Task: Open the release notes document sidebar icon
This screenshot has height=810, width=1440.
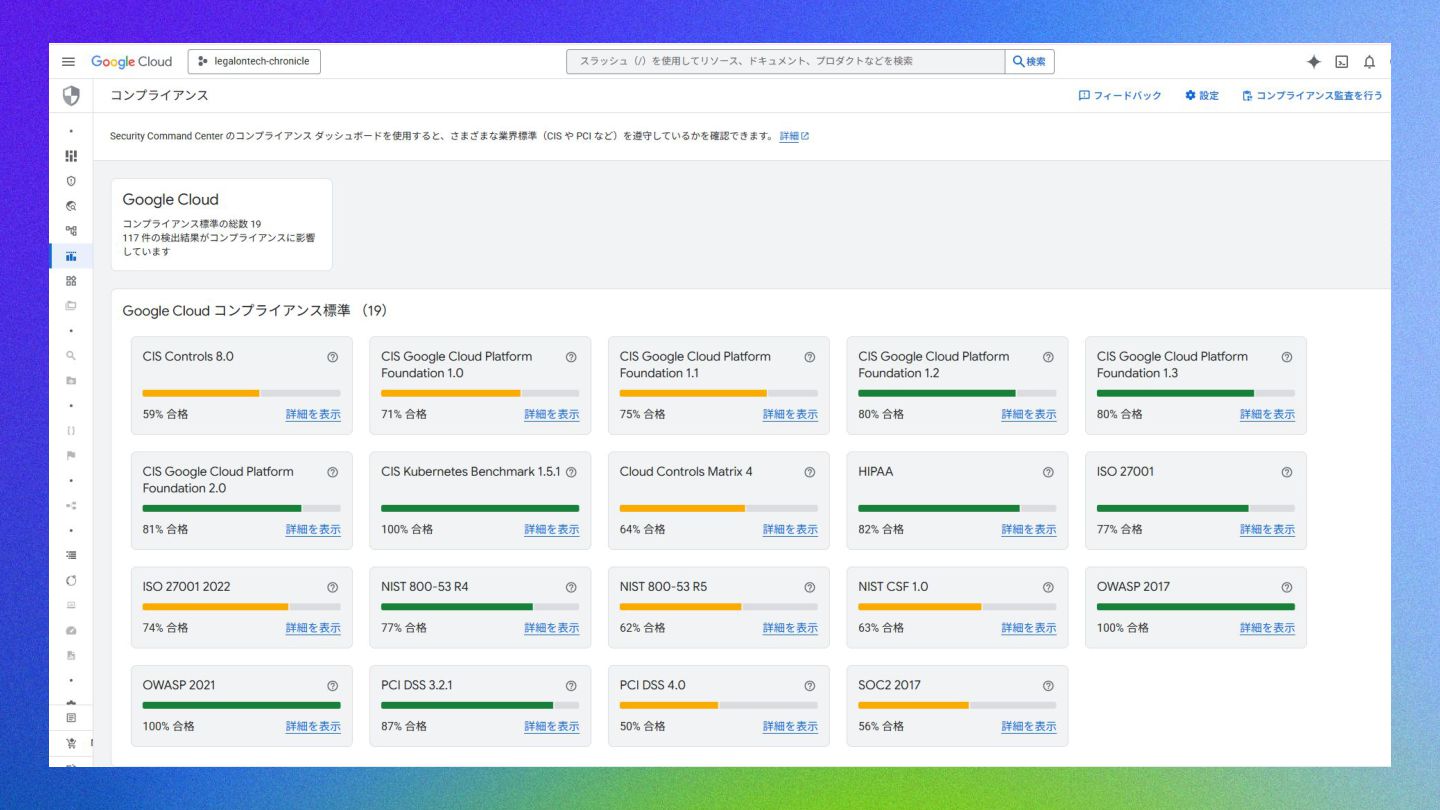Action: coord(71,718)
